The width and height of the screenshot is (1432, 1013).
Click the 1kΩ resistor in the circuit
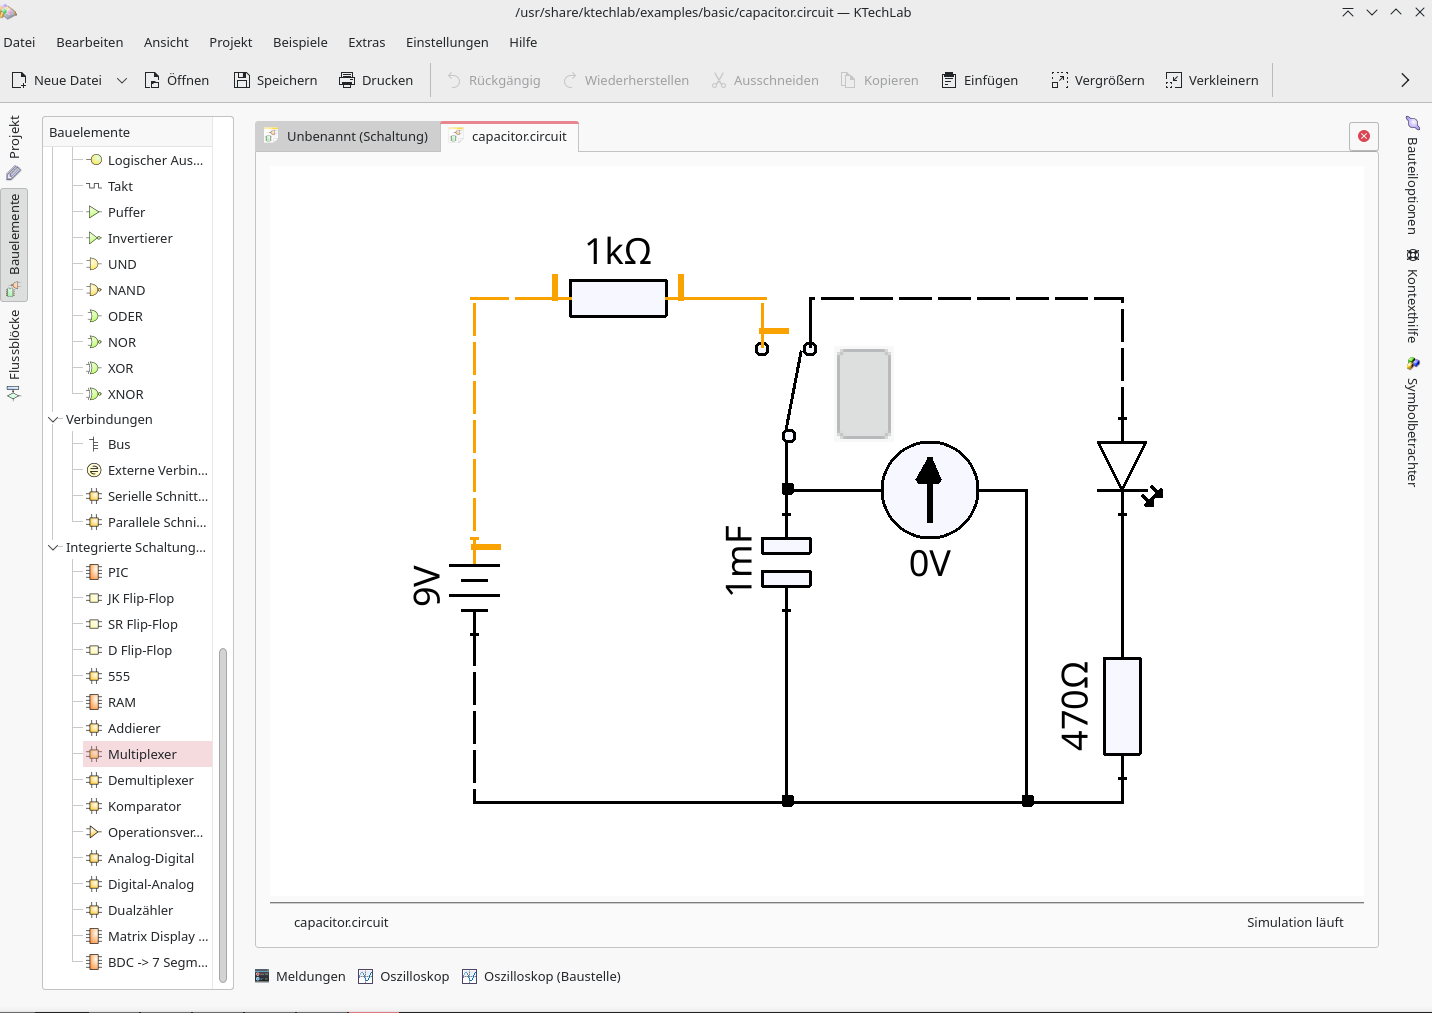point(618,298)
